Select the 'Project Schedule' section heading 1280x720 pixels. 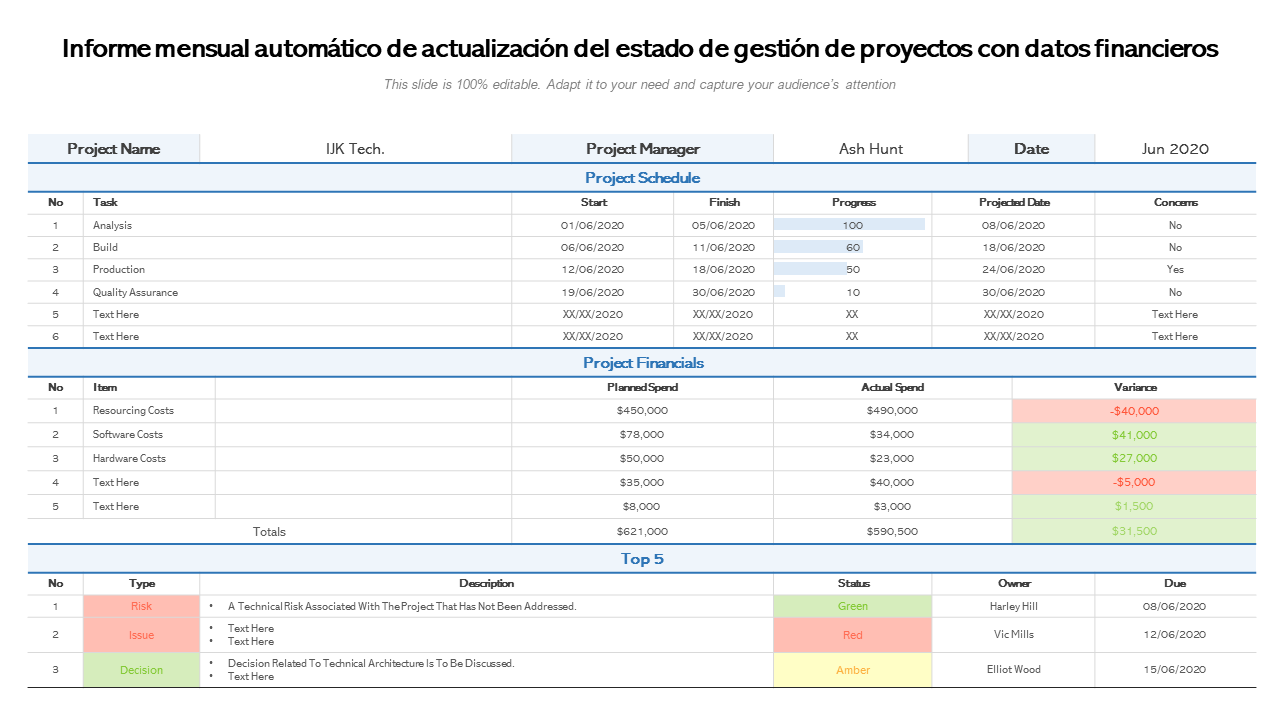click(x=642, y=178)
